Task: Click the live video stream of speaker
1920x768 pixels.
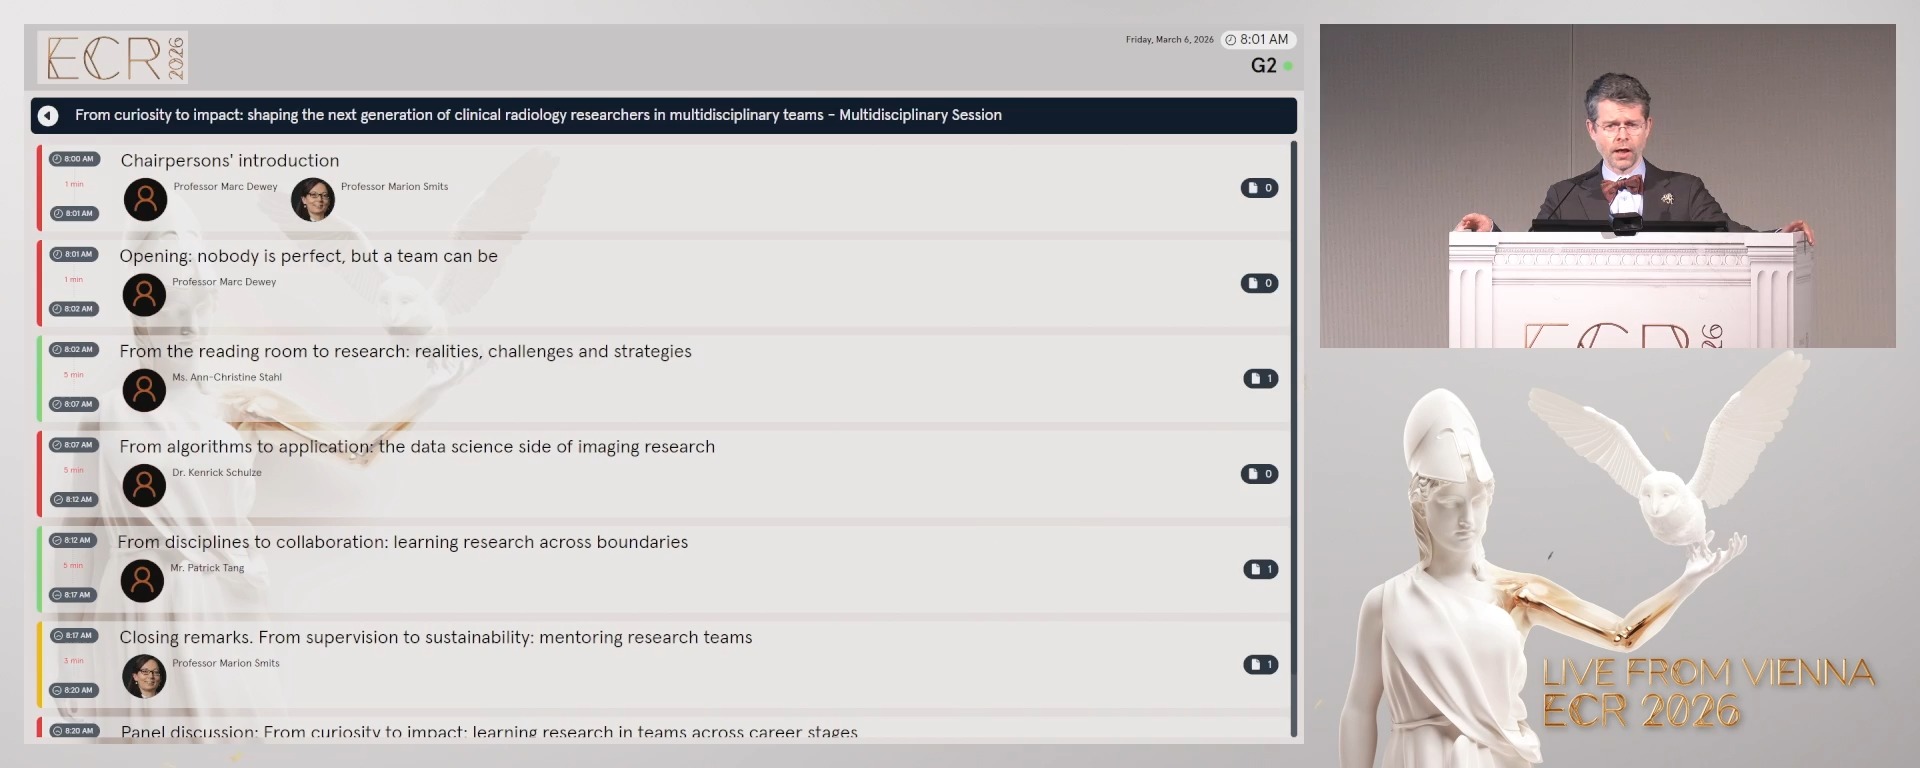Action: 1607,186
